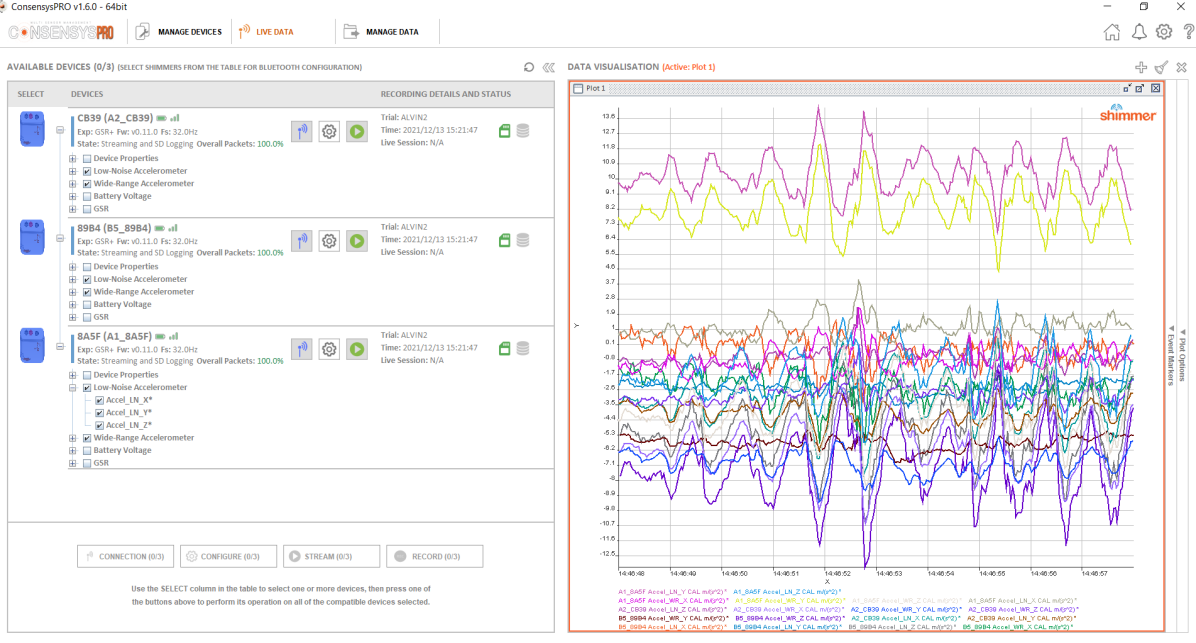The height and width of the screenshot is (643, 1196).
Task: Select the 89B4 Shimmer device icon
Action: tap(32, 237)
